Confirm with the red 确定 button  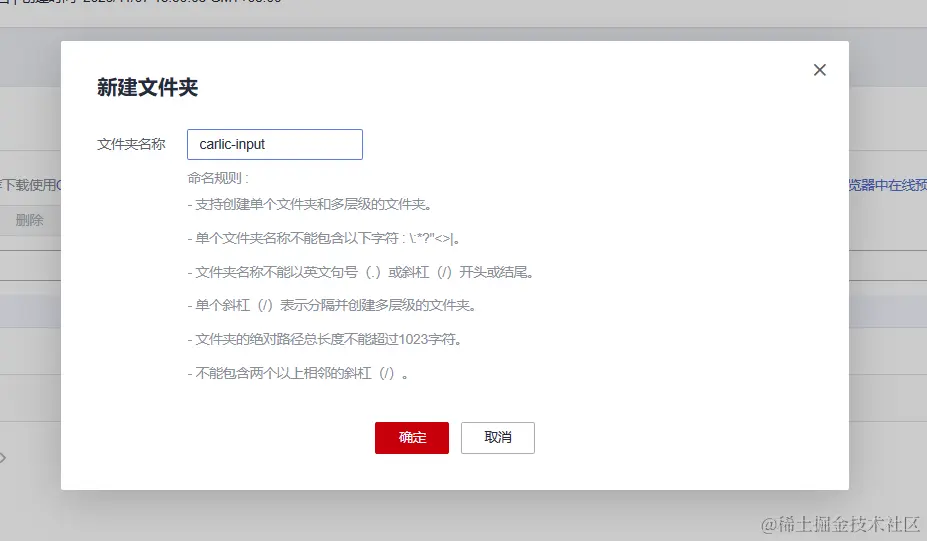pos(412,438)
